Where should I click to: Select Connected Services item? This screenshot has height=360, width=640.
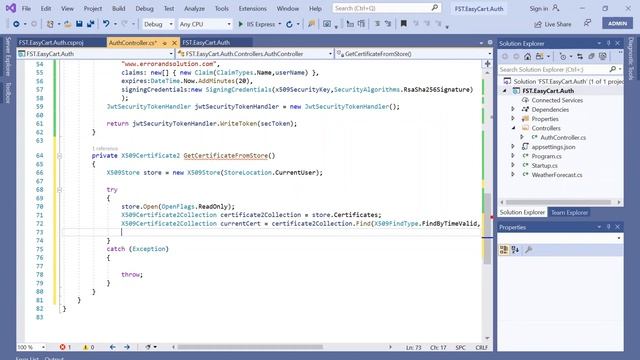pos(557,100)
